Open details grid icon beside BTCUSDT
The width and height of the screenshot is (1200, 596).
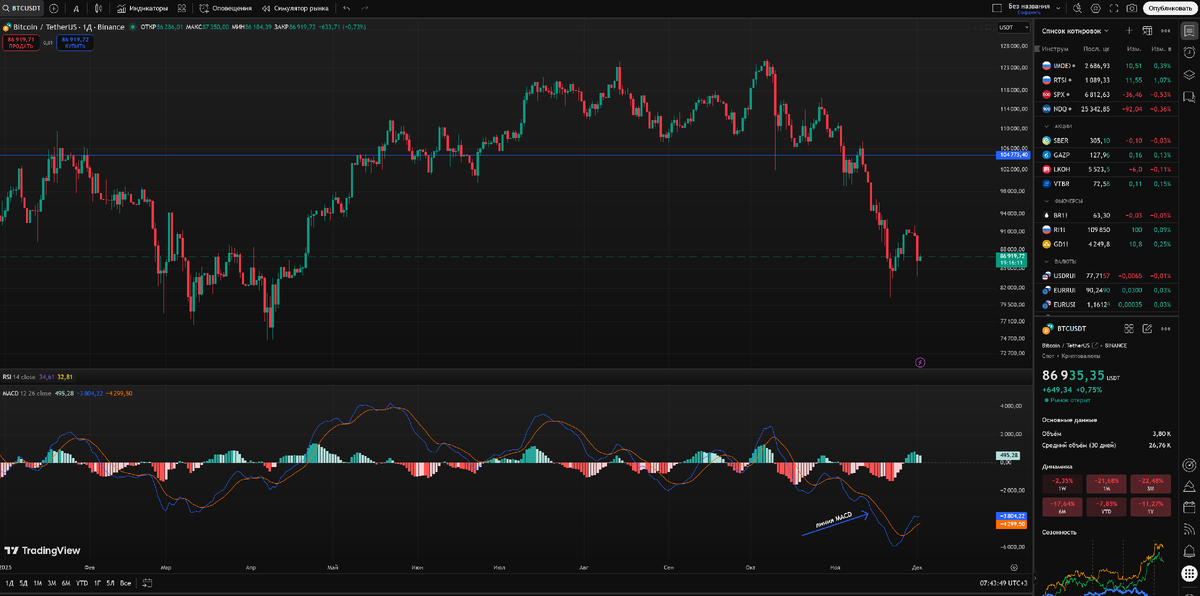(1129, 328)
